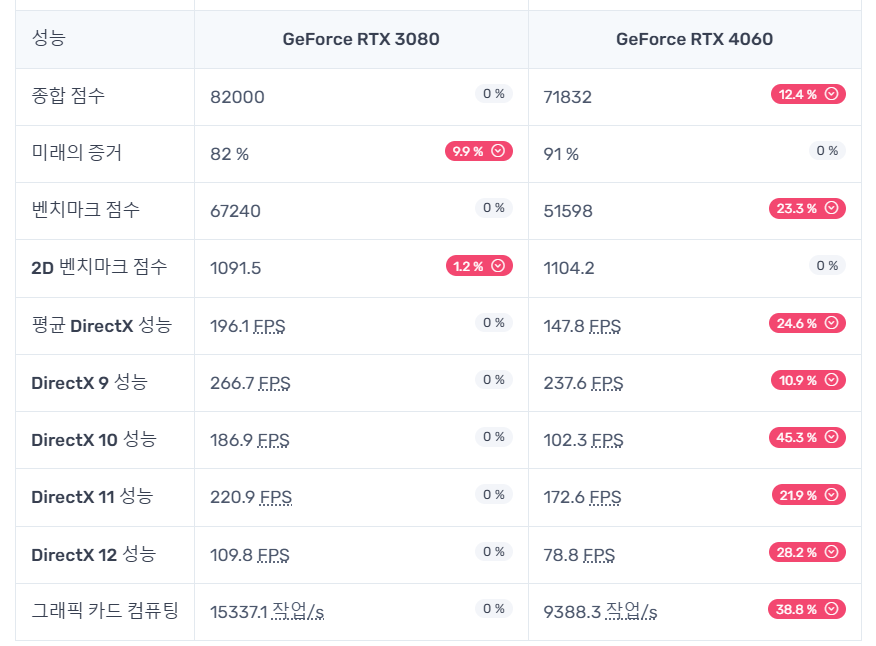Expand the 28.2 % difference badge
876x646 pixels.
[807, 552]
